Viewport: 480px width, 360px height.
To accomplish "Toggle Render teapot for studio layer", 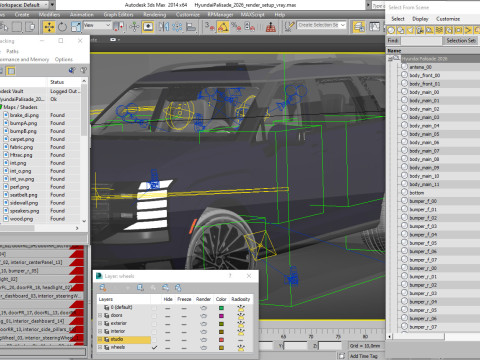I will click(x=203, y=339).
